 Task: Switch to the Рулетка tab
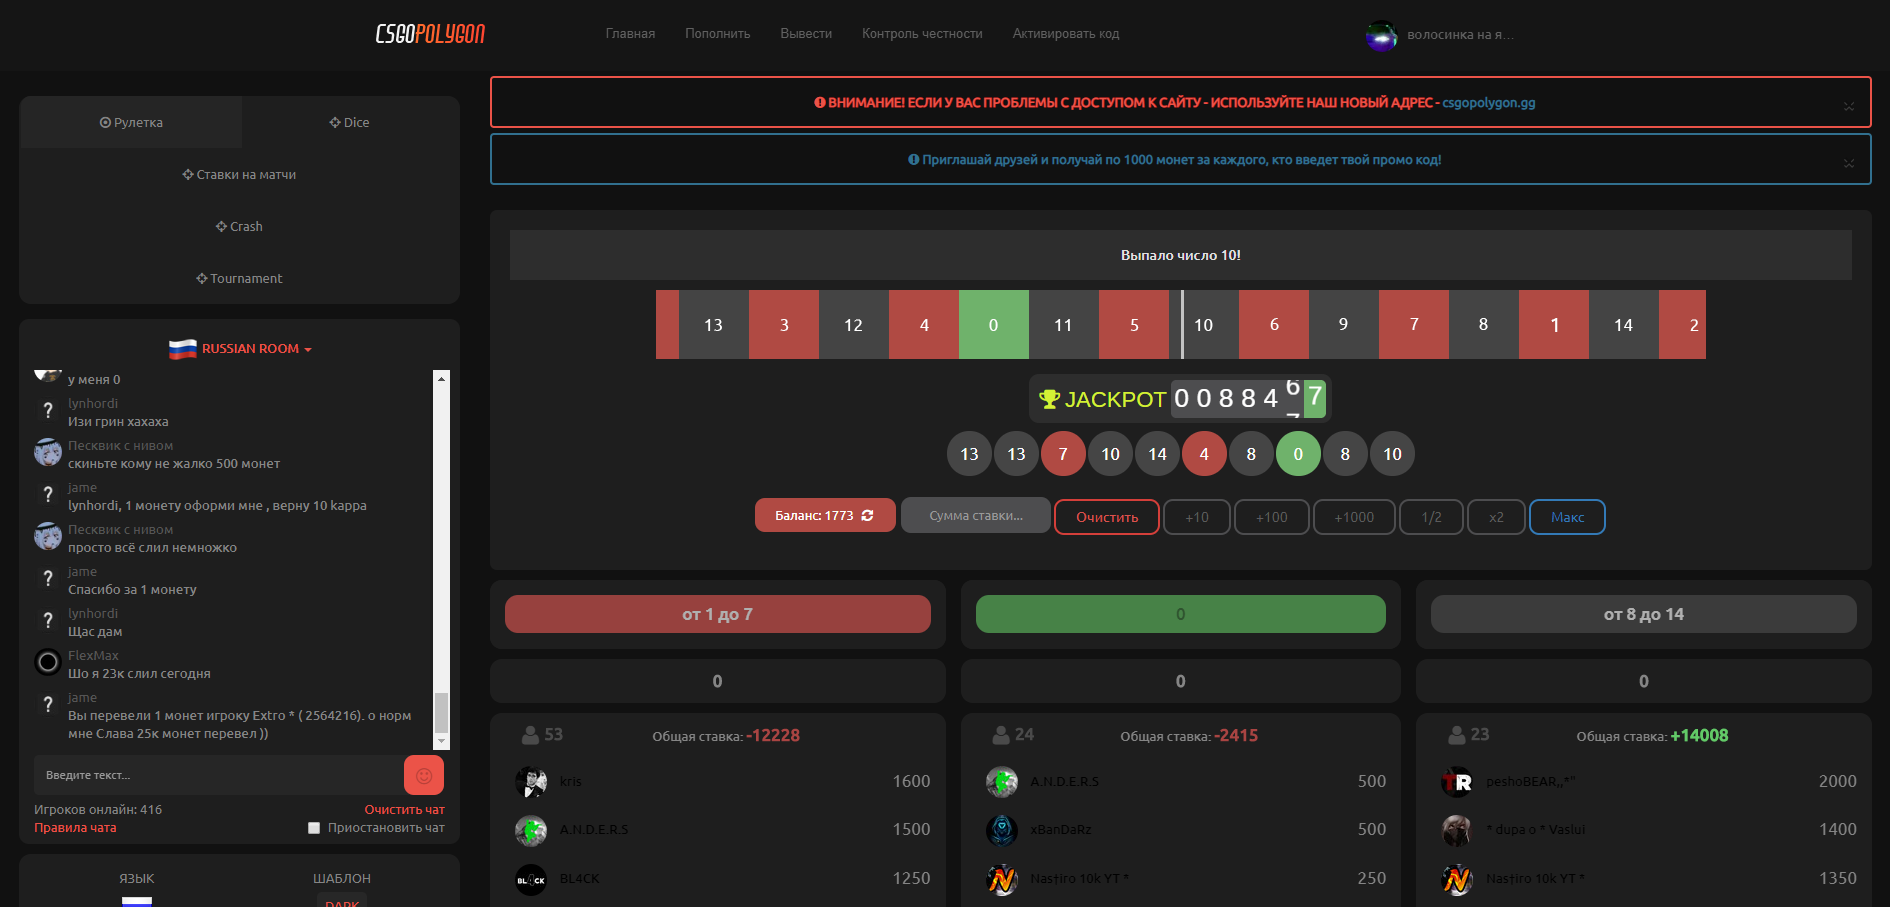131,122
